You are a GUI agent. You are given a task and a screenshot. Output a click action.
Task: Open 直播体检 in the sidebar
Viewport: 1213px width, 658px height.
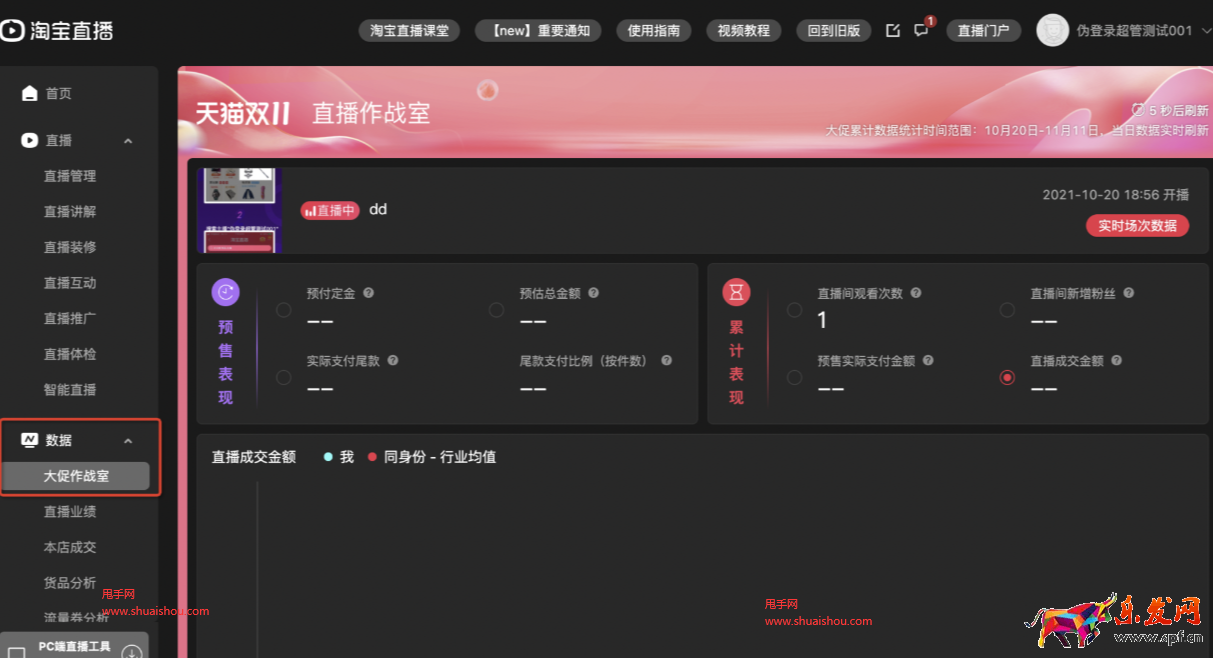70,354
